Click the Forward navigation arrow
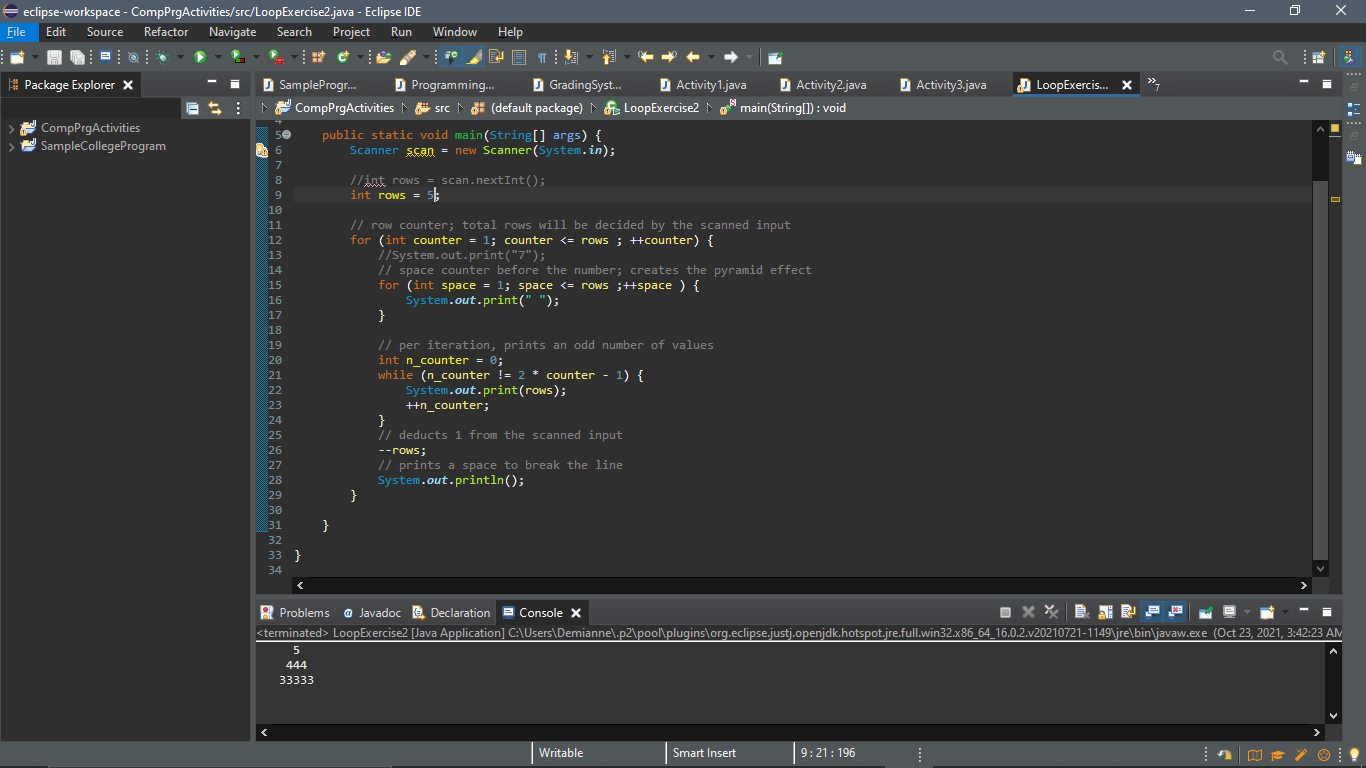The width and height of the screenshot is (1366, 768). 731,58
